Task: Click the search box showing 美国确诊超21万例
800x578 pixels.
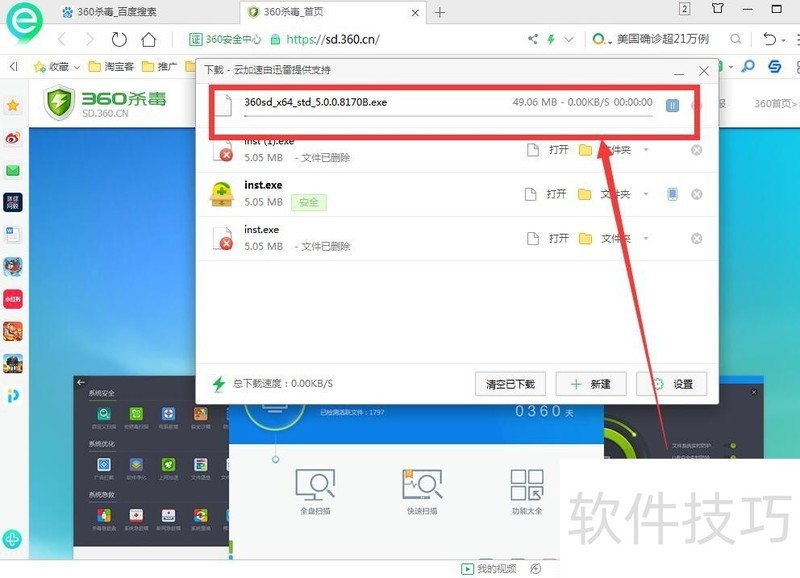Action: coord(663,39)
